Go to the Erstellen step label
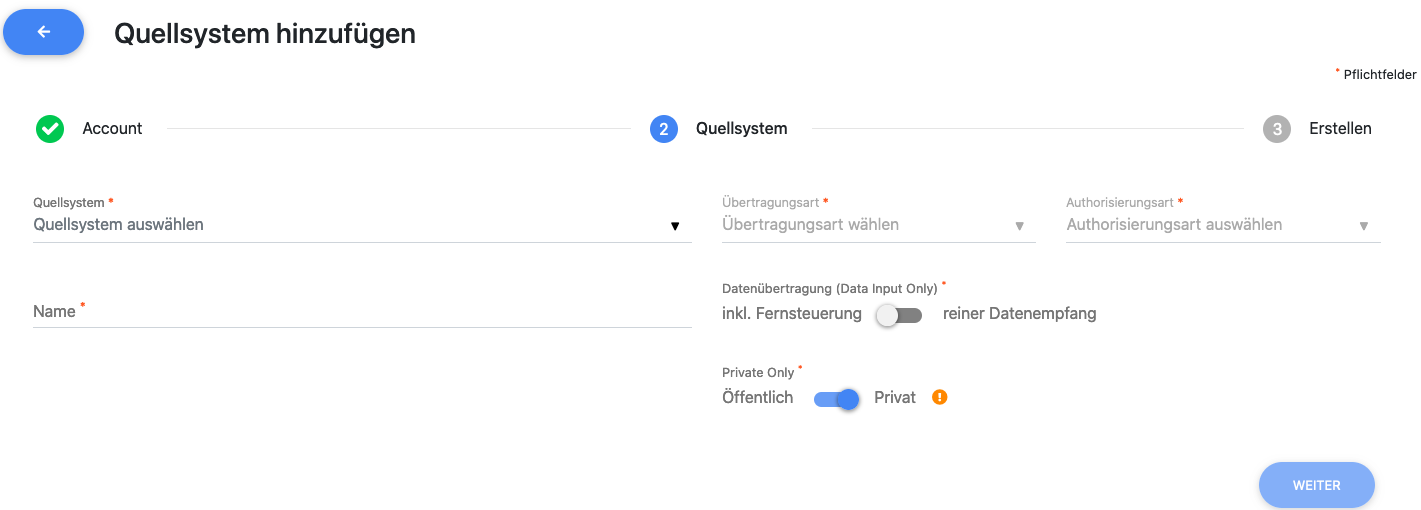 (x=1340, y=129)
